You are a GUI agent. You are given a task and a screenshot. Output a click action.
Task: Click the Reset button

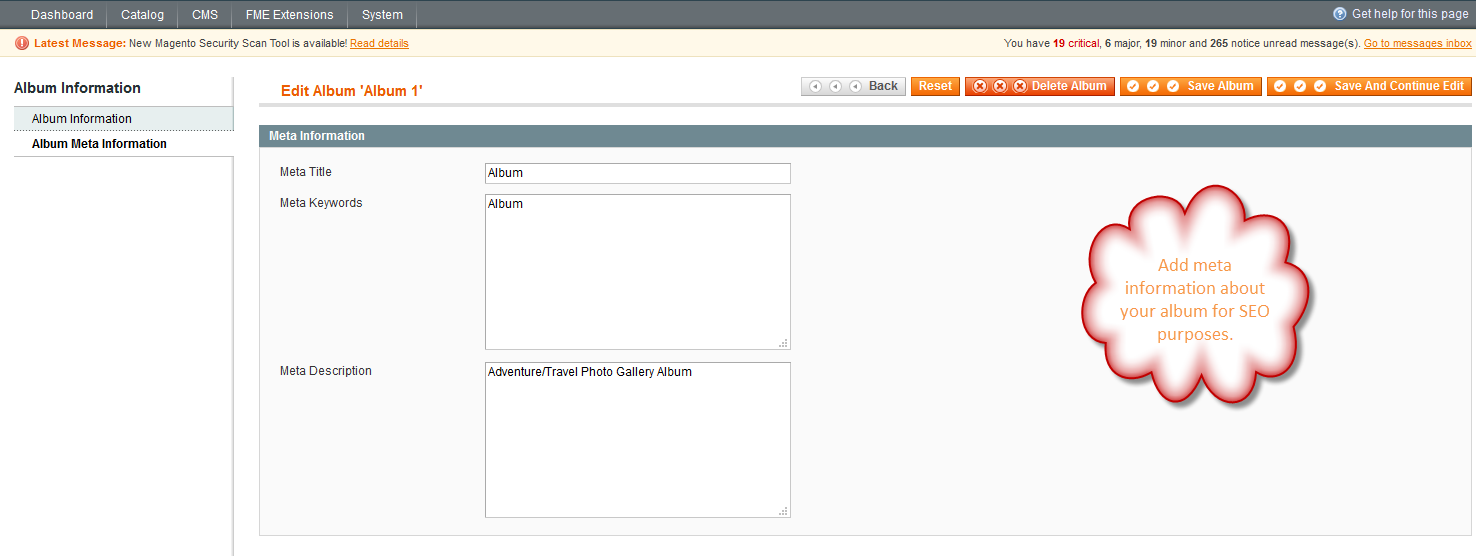click(935, 86)
